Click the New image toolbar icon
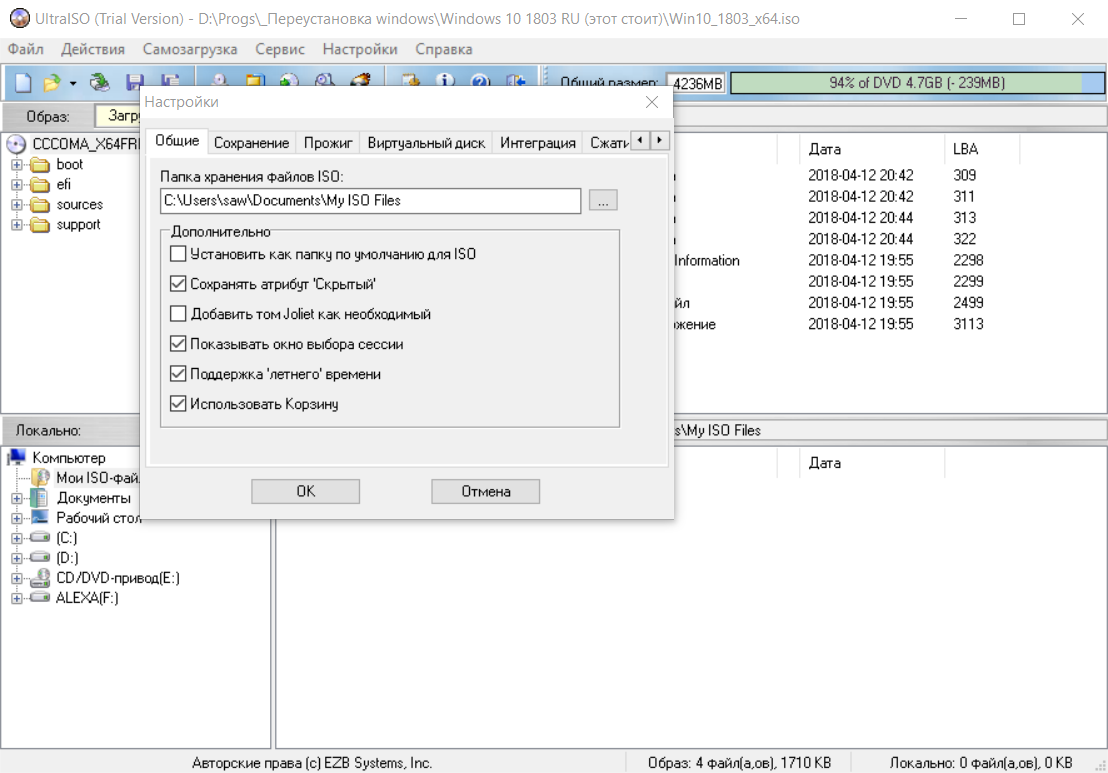Screen dimensions: 1108x773 [x=23, y=82]
